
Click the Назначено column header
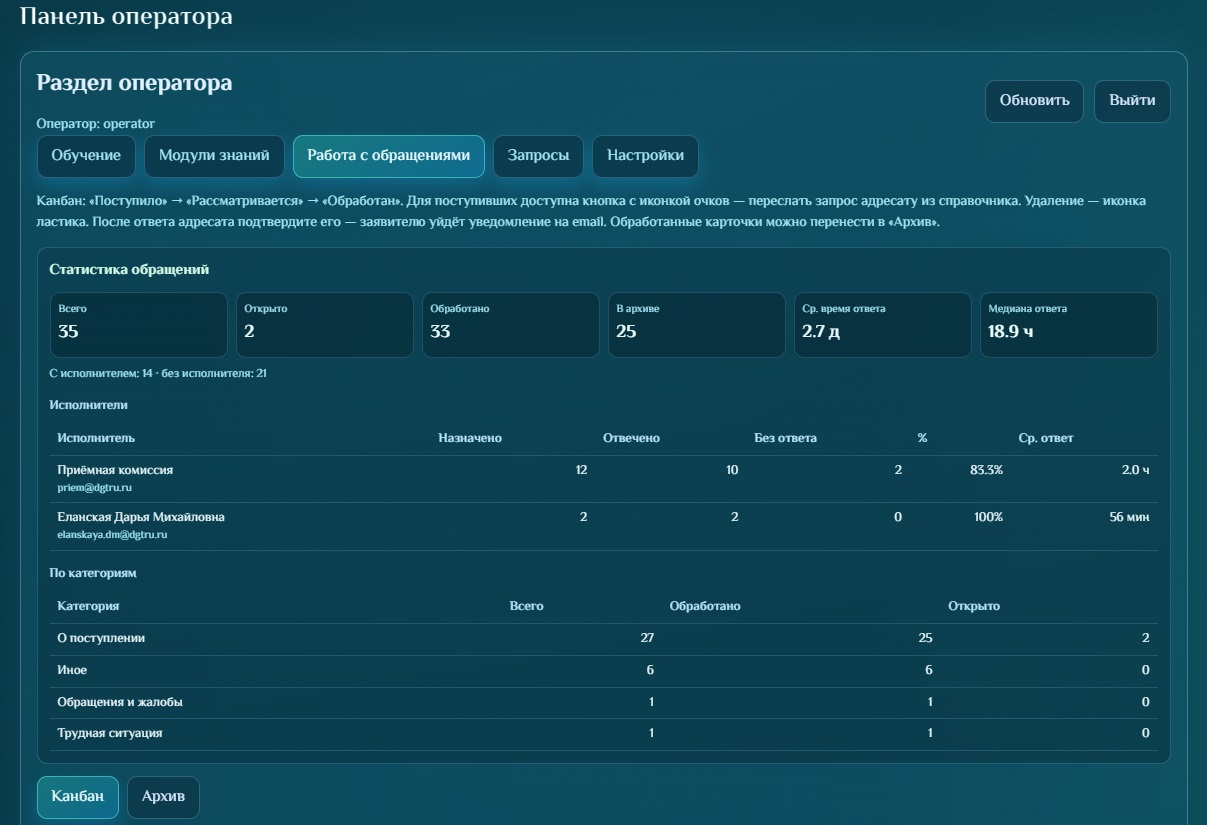(x=470, y=438)
